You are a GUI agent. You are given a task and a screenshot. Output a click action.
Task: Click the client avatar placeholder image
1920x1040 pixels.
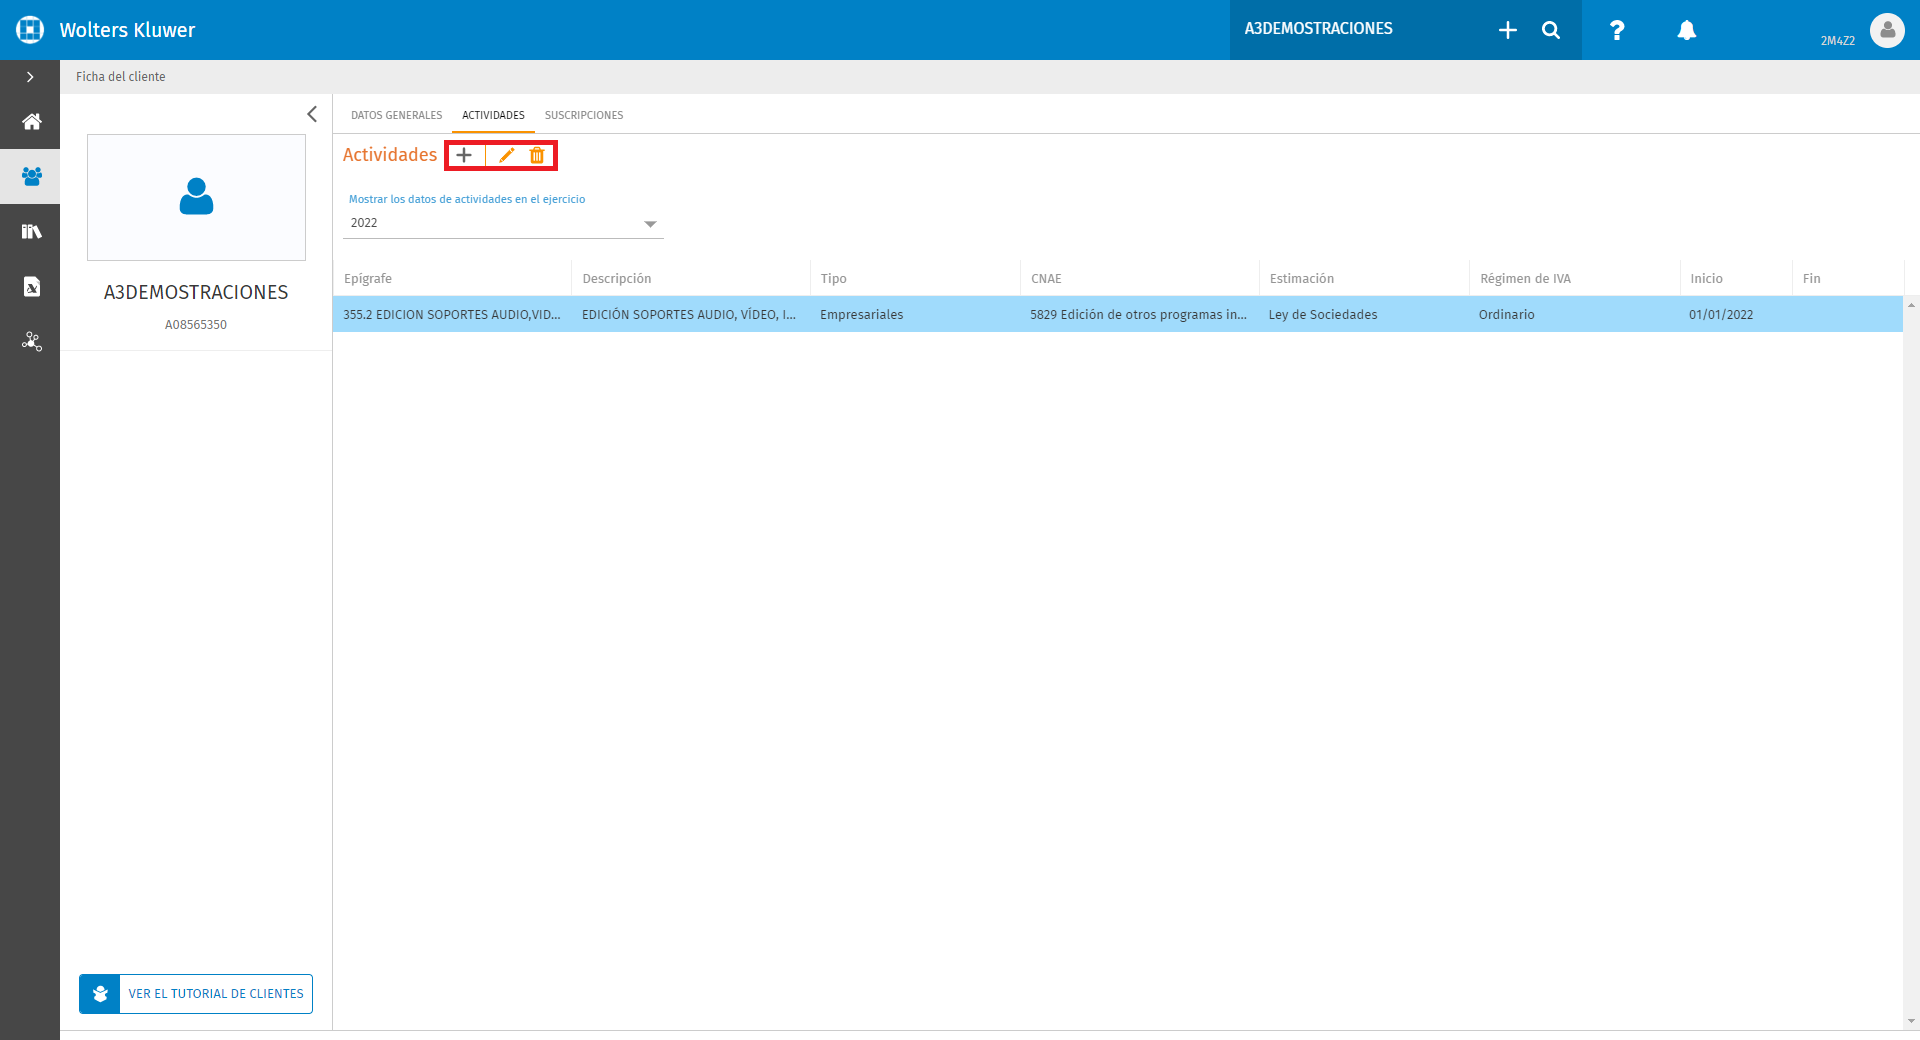click(196, 197)
